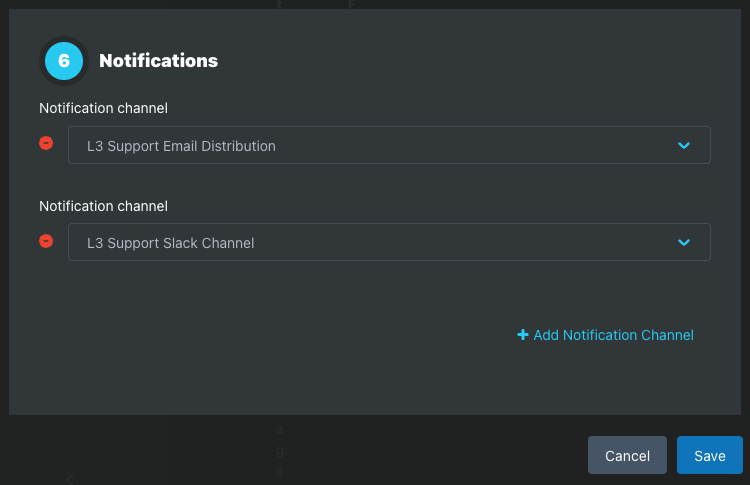This screenshot has height=485, width=750.
Task: Click the step 6 circle badge
Action: [x=64, y=61]
